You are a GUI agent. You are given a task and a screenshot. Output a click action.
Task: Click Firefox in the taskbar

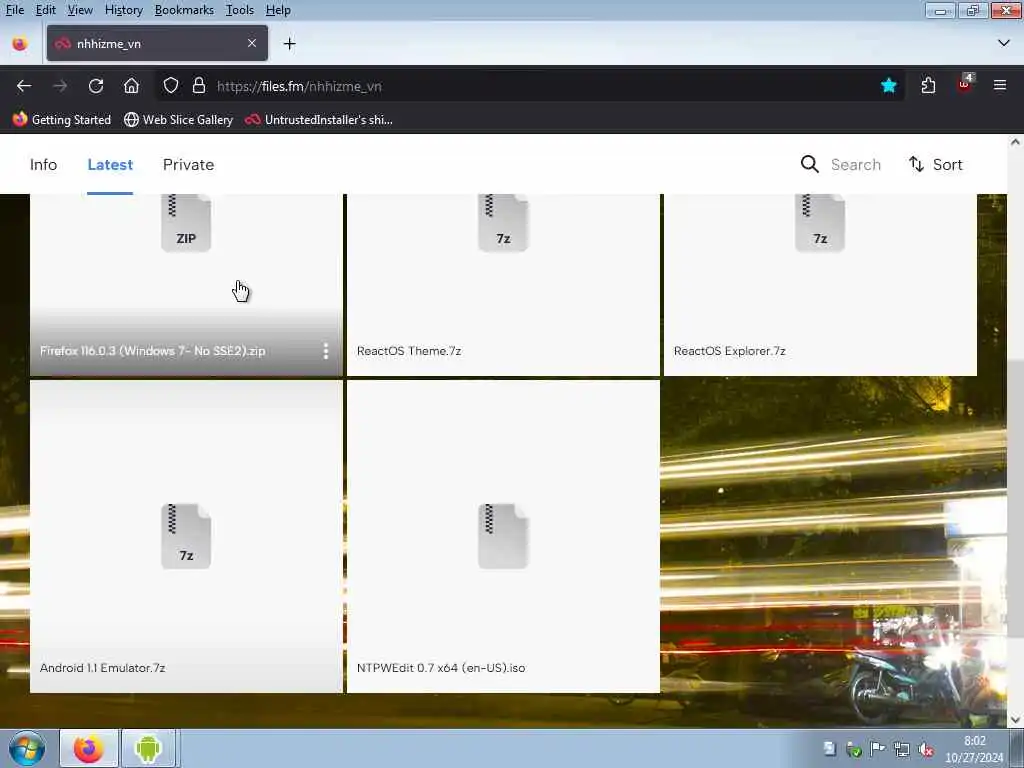coord(89,748)
